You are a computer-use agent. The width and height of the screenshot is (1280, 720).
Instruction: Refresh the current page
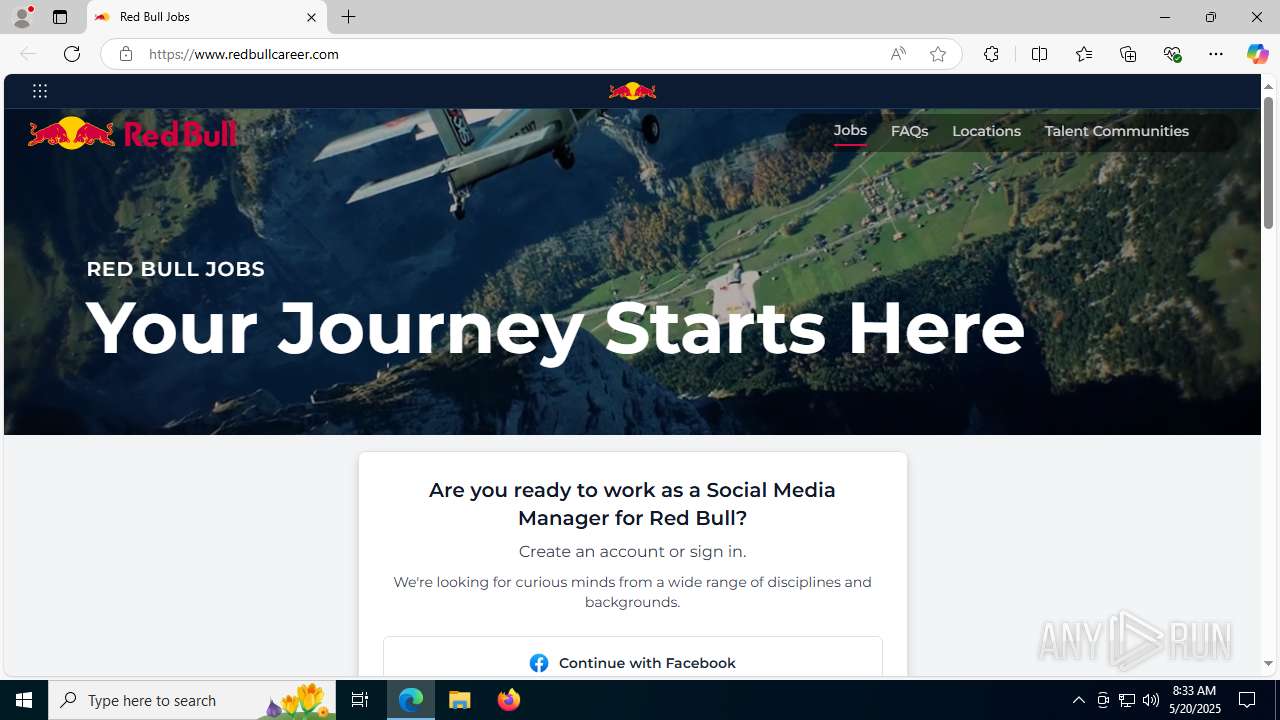click(72, 54)
